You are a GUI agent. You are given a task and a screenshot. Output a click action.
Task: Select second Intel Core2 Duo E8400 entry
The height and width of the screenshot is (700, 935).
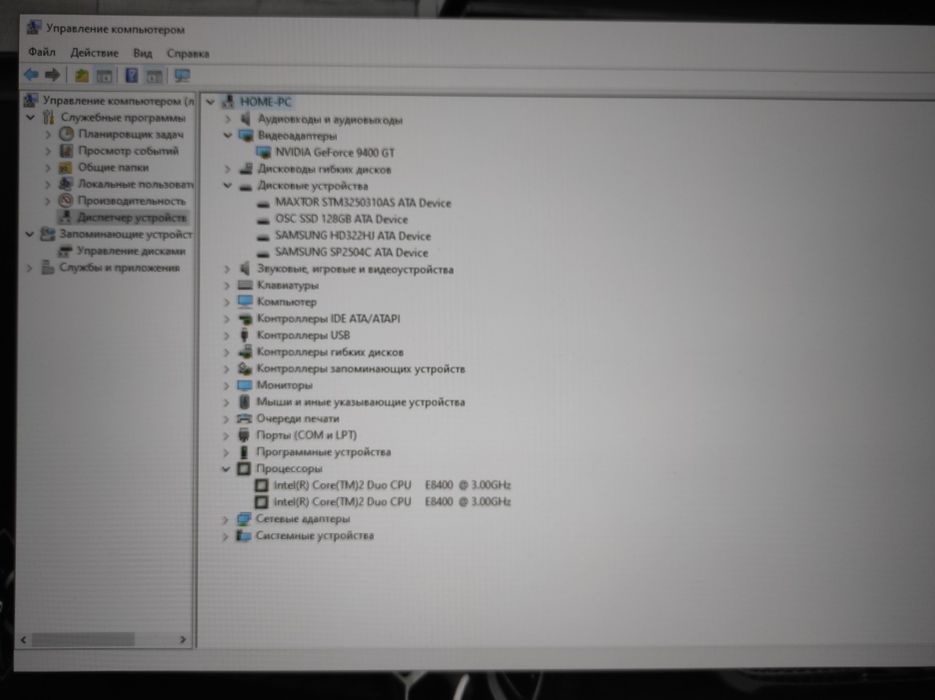pos(392,502)
